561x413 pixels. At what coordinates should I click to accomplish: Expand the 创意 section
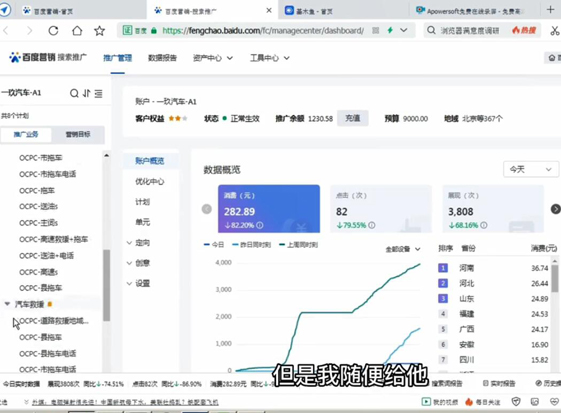pos(138,263)
